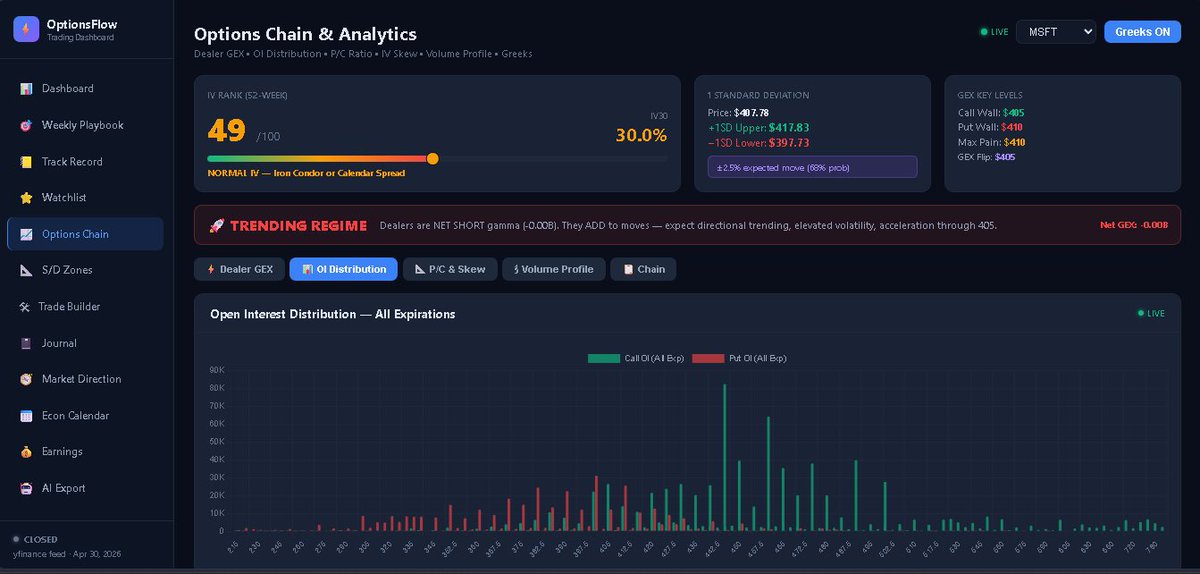Open S/D Zones from its sidebar icon

pos(26,270)
